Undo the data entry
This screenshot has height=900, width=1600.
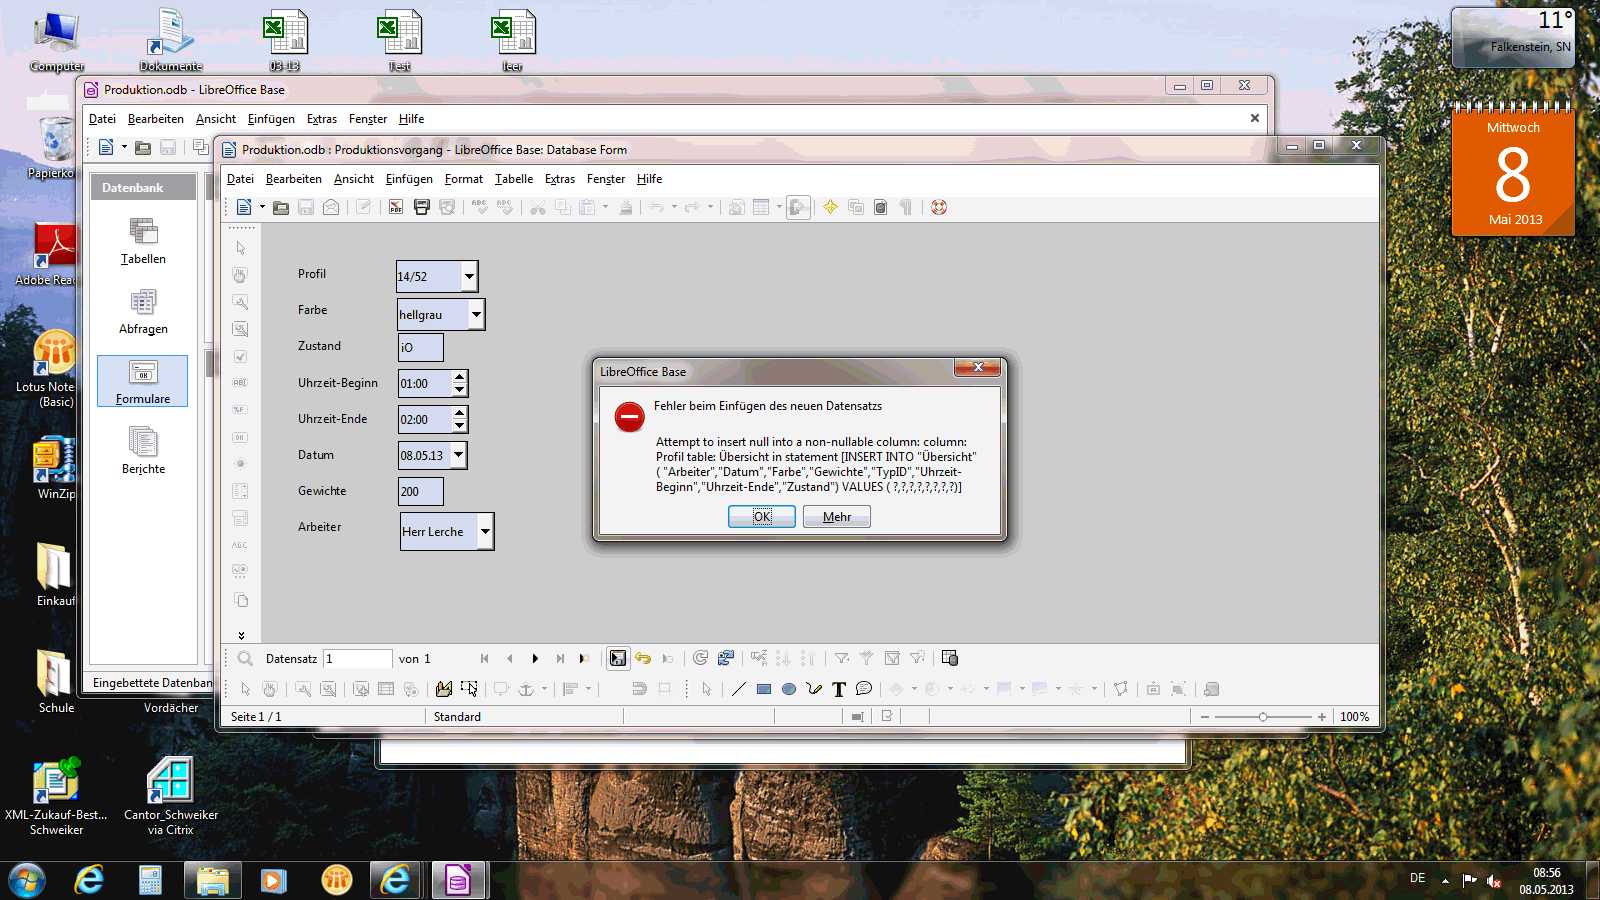click(643, 658)
